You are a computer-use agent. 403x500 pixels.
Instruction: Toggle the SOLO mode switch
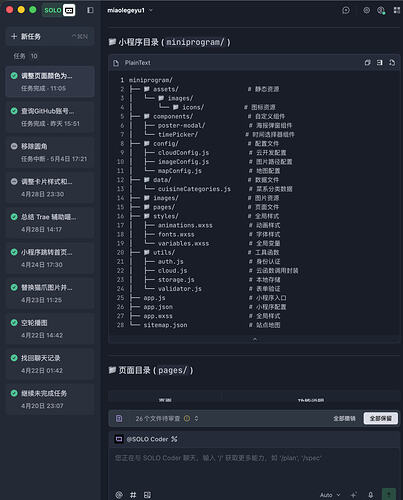(x=59, y=10)
